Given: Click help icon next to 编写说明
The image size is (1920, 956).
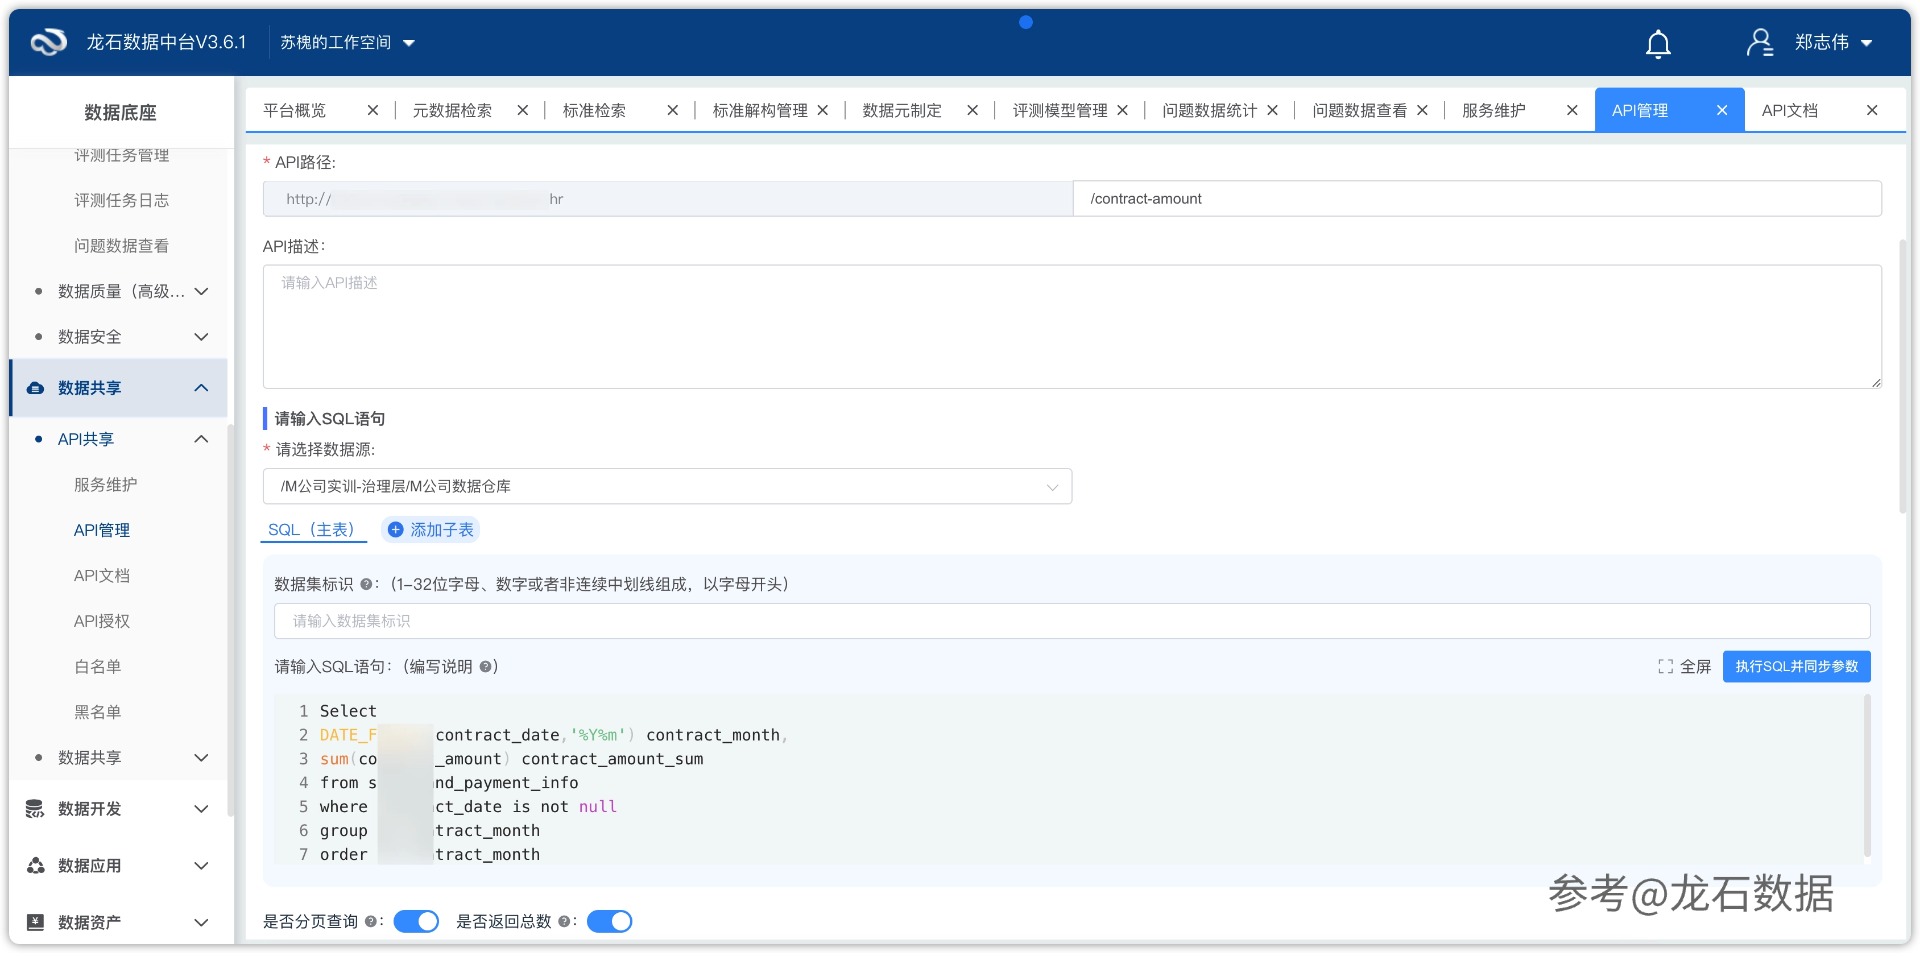Looking at the screenshot, I should point(485,667).
